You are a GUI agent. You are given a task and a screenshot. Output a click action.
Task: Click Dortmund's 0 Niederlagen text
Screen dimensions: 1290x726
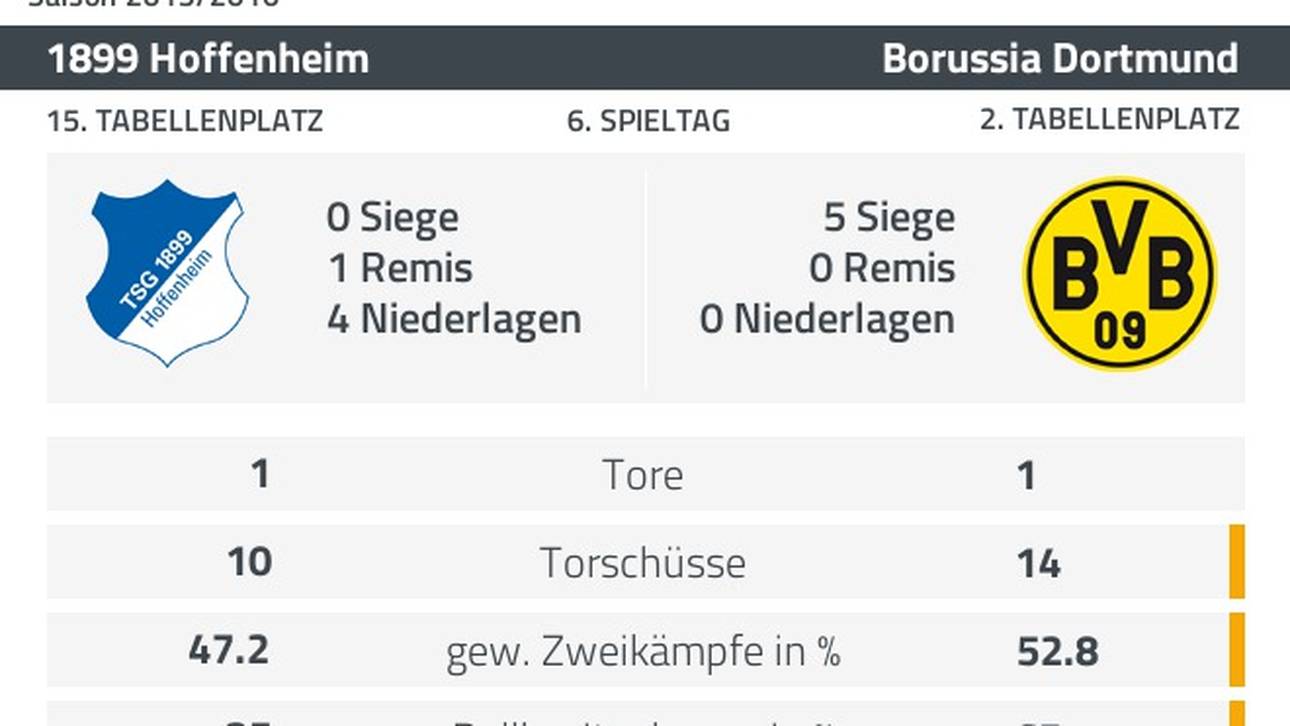coord(827,320)
